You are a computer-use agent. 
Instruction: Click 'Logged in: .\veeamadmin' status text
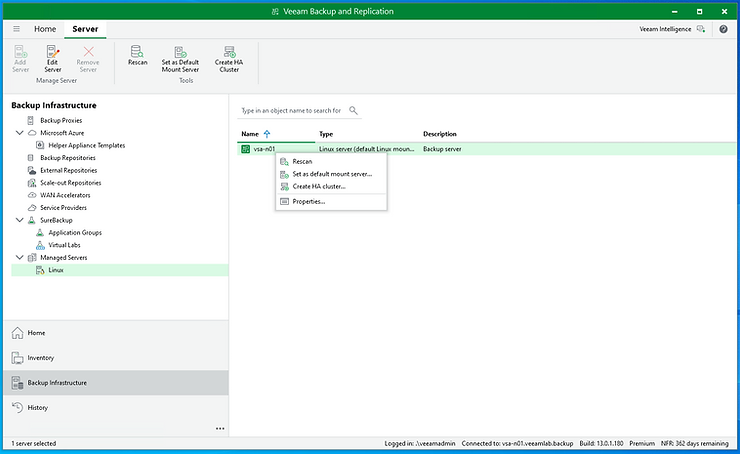click(420, 444)
